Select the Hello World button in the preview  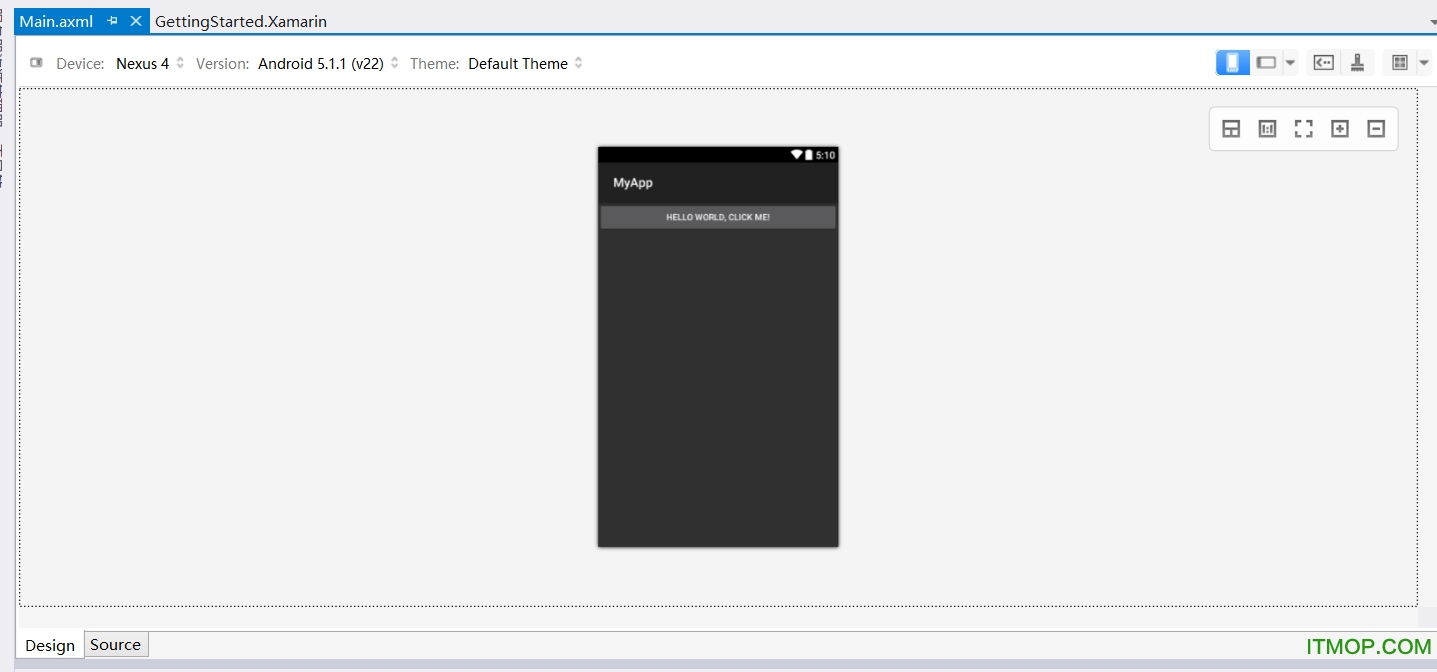coord(717,217)
